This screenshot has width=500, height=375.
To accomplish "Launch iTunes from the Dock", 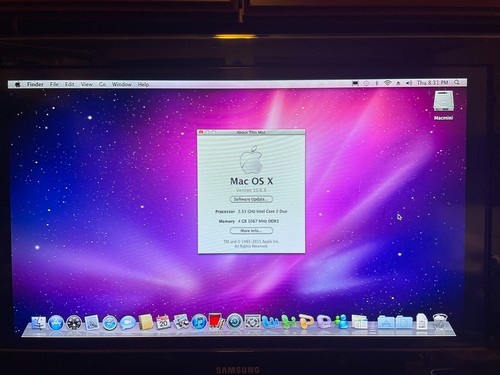I will coord(199,322).
